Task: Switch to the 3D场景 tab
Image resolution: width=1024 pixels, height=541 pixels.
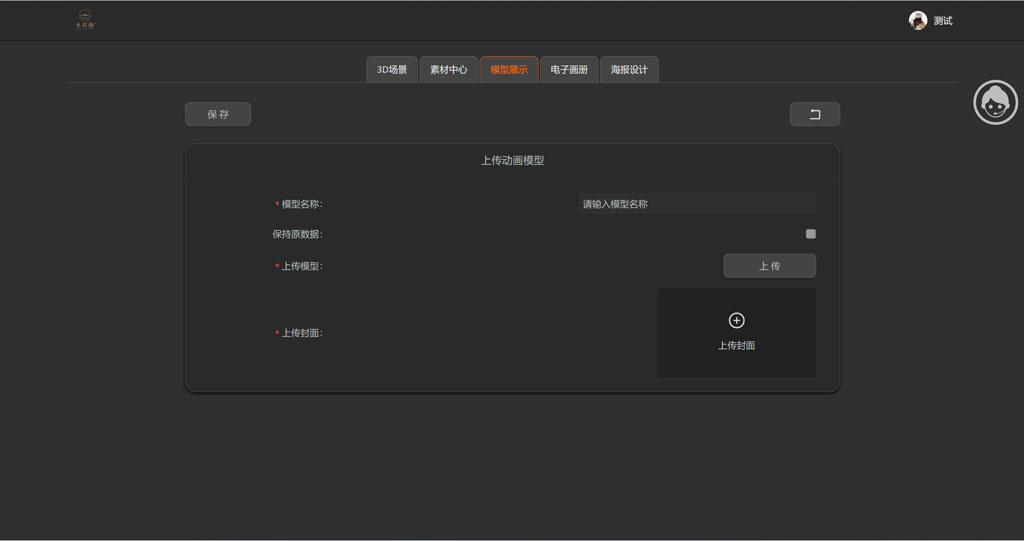Action: (x=392, y=69)
